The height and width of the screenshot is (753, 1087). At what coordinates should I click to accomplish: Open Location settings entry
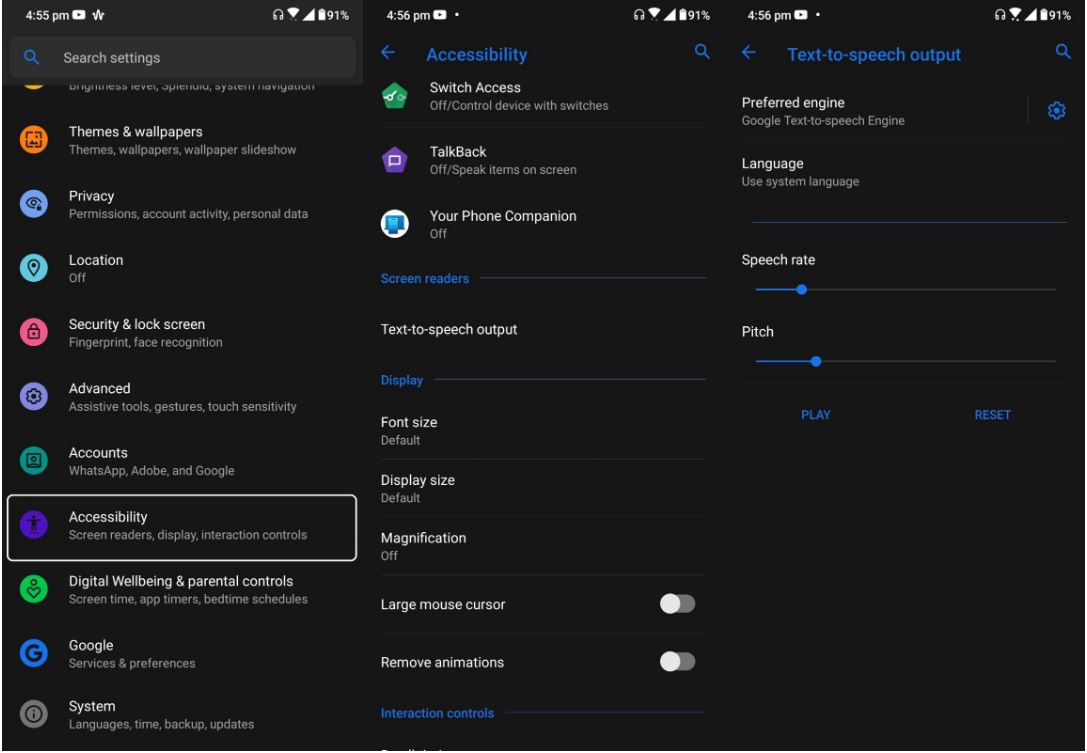(182, 268)
